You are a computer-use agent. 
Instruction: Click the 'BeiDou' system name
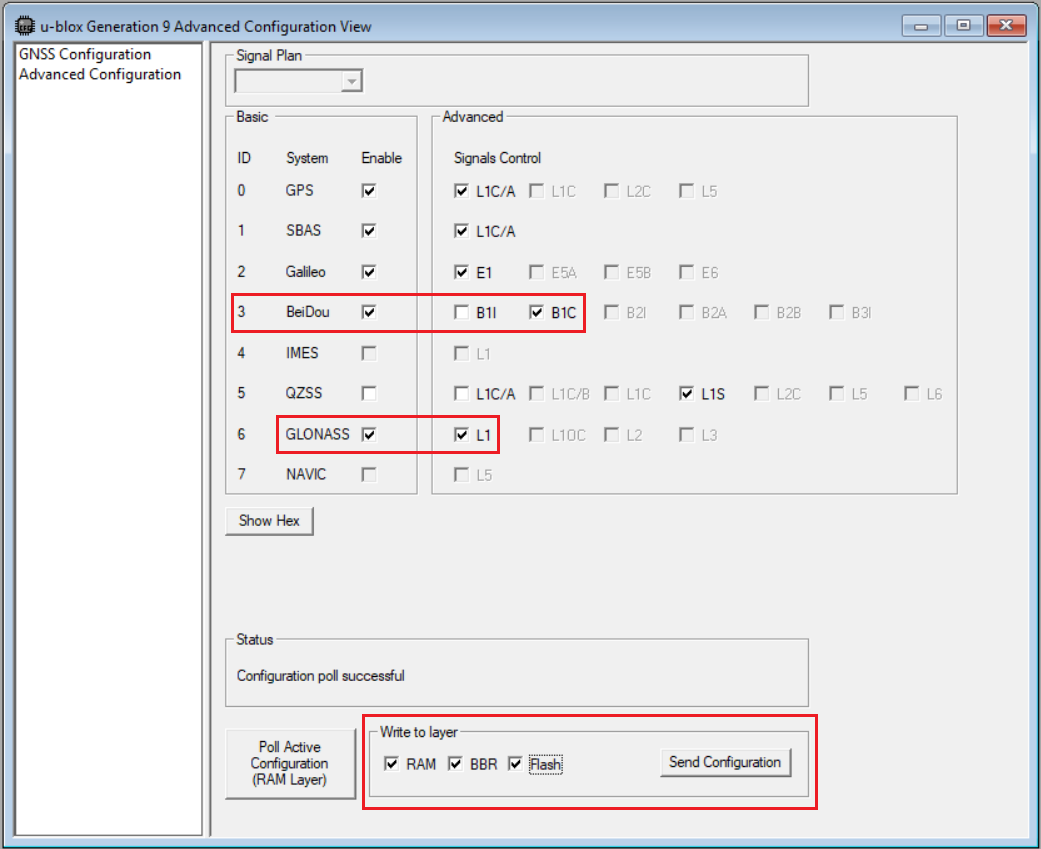pos(307,311)
